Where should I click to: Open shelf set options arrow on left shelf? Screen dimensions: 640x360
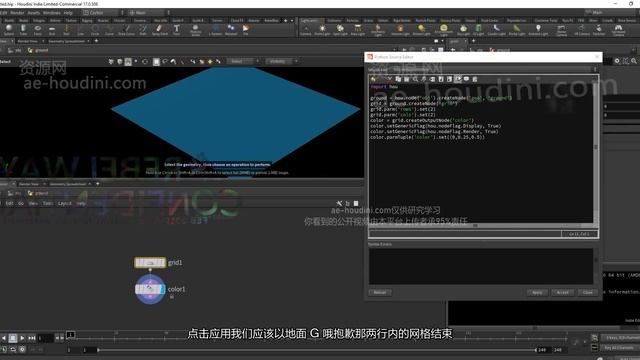coord(292,20)
